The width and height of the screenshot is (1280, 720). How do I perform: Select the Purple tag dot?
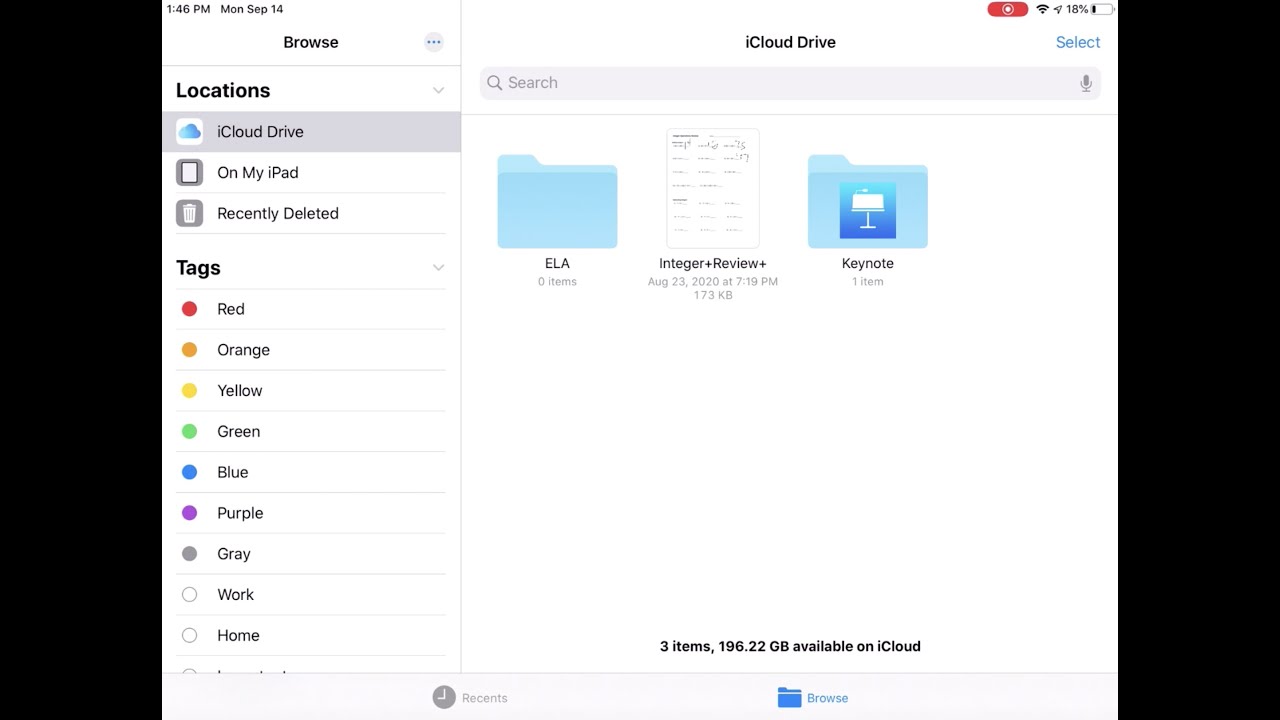coord(189,513)
